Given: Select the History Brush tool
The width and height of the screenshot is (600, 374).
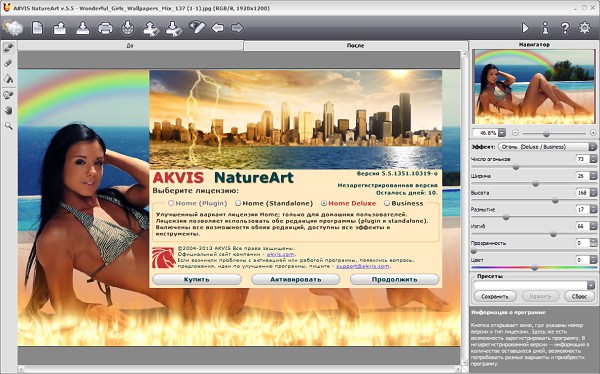Looking at the screenshot, I should pyautogui.click(x=8, y=95).
